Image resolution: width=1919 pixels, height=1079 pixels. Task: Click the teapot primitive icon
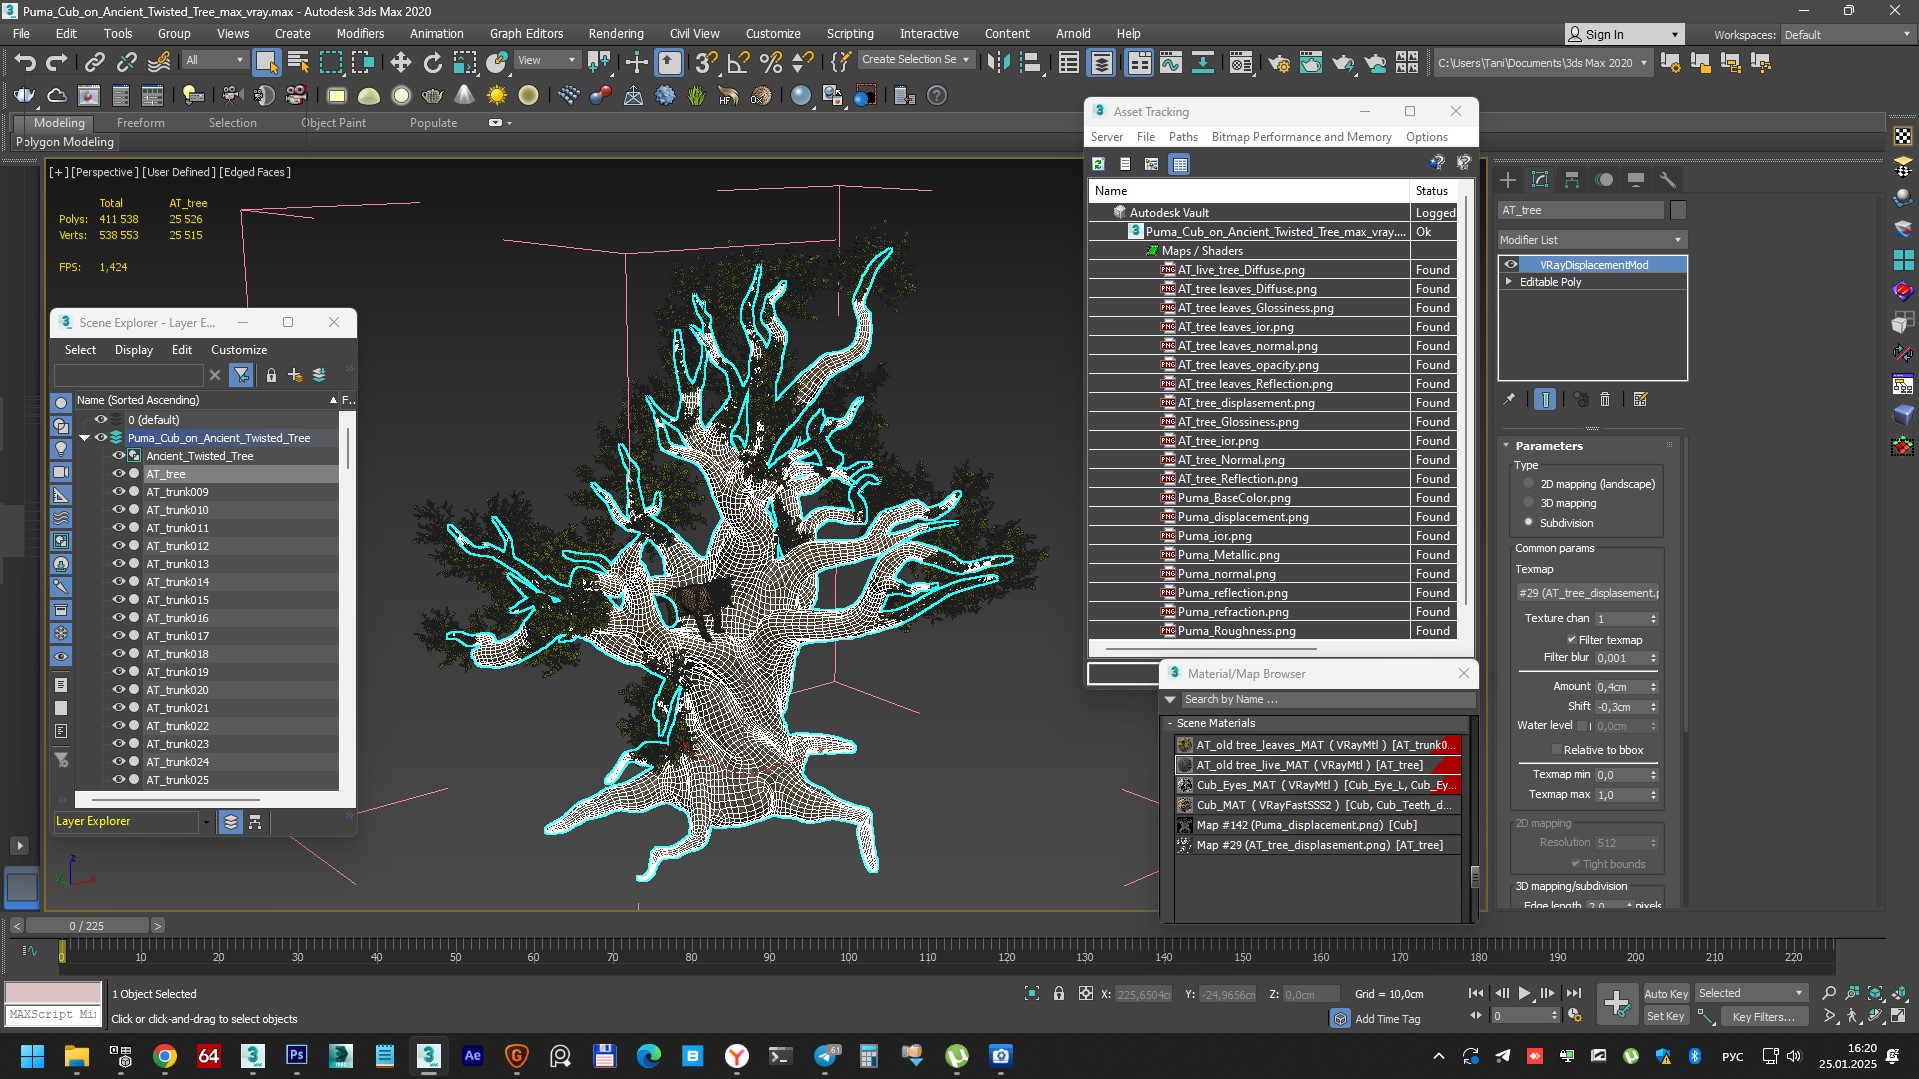pos(433,95)
